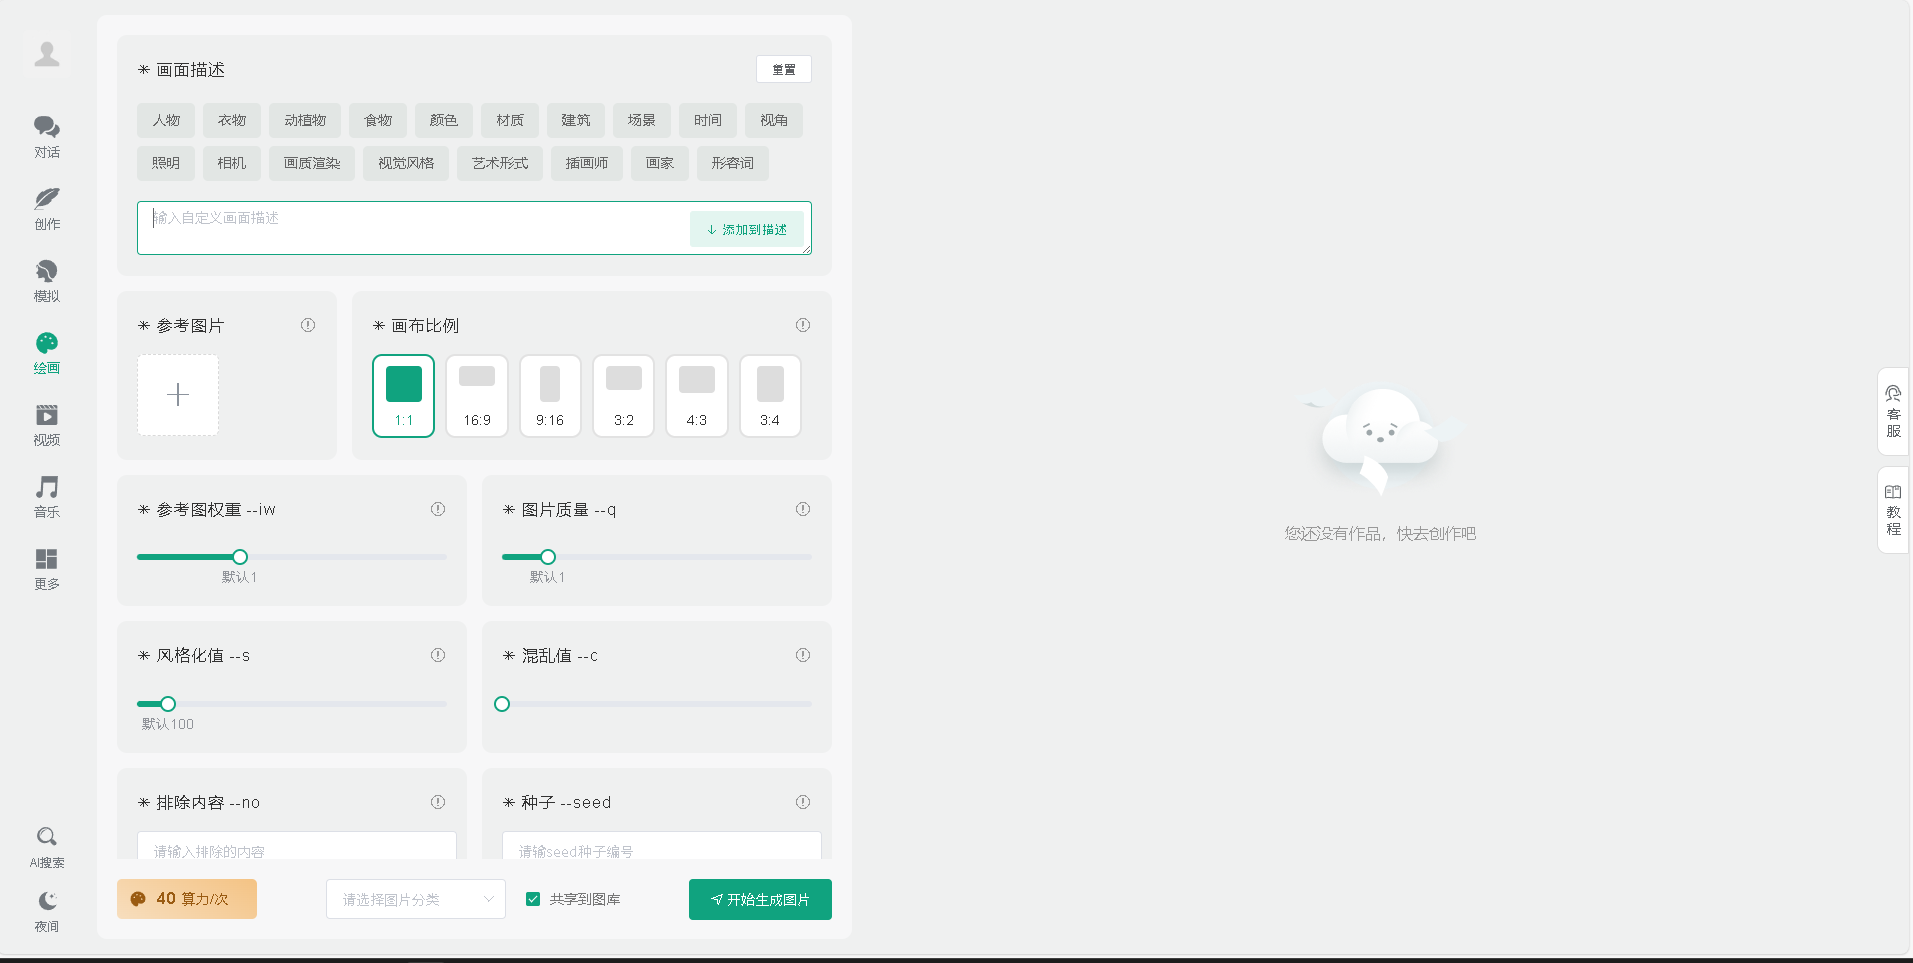Image resolution: width=1913 pixels, height=963 pixels.
Task: Enable 夜间 night mode
Action: click(x=46, y=909)
